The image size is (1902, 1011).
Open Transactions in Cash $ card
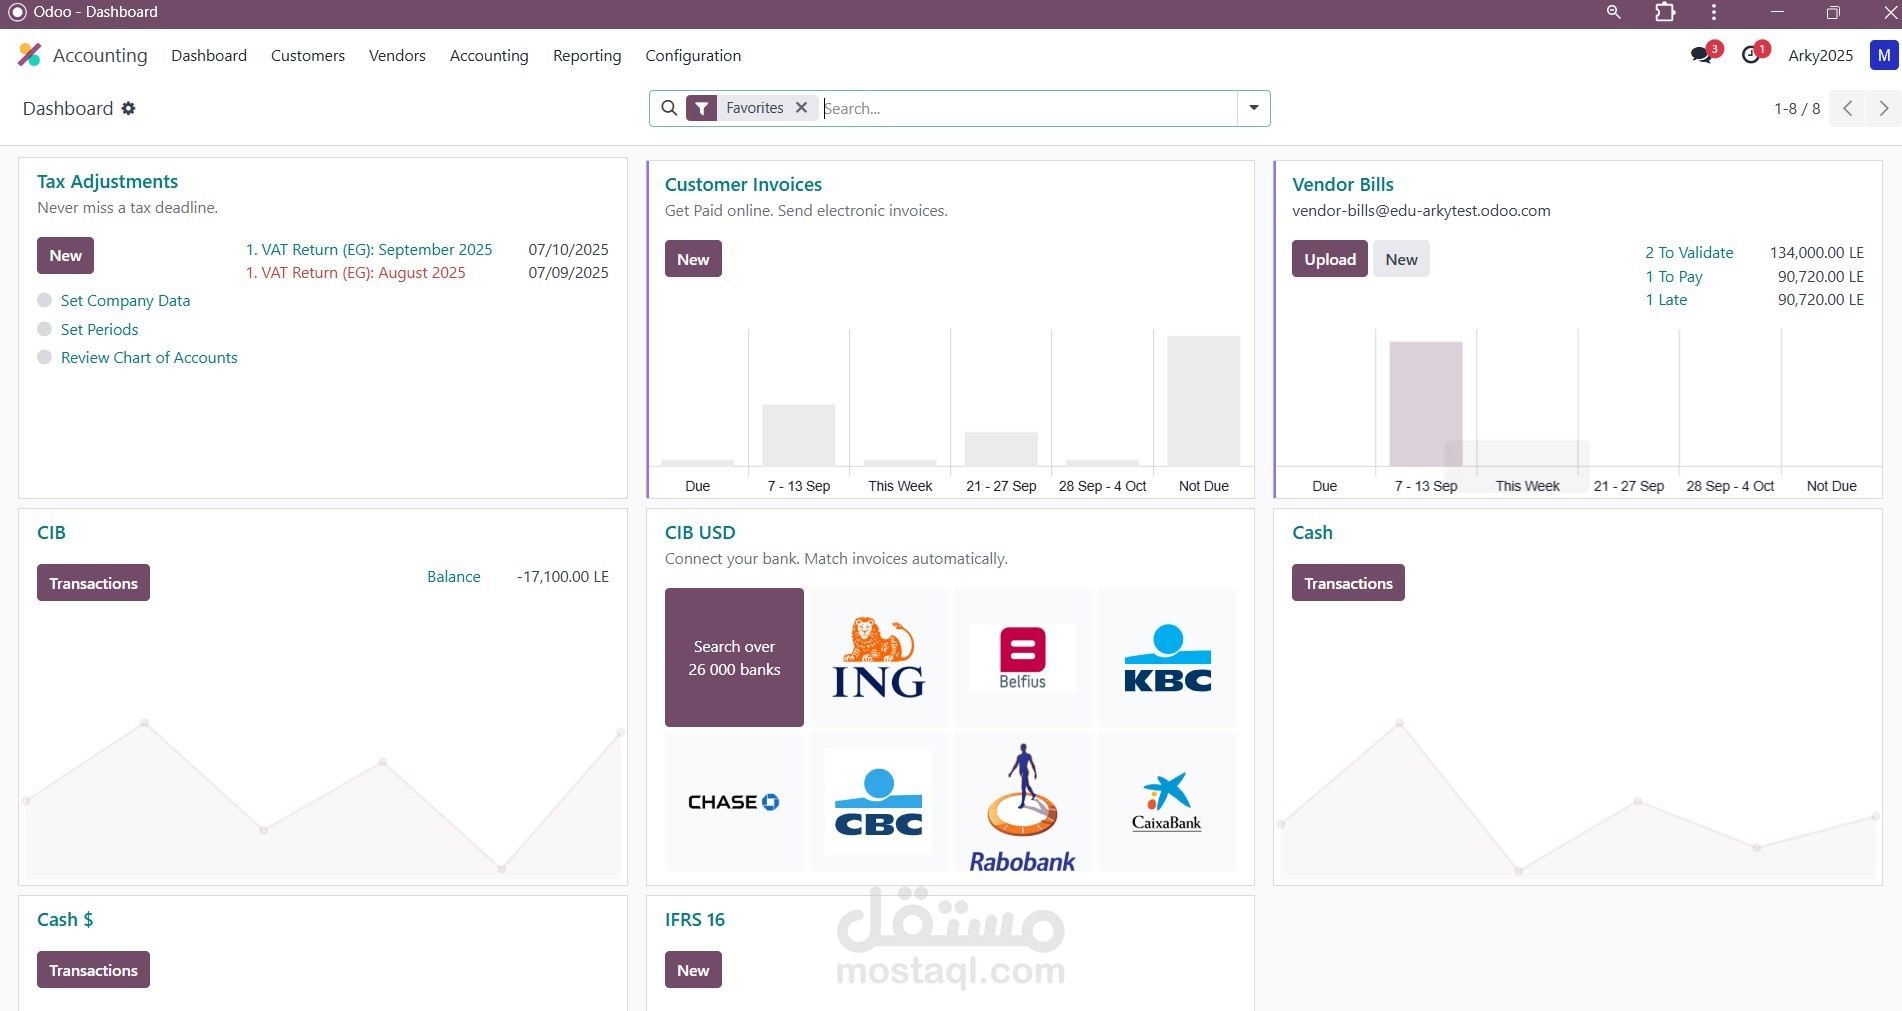(93, 970)
